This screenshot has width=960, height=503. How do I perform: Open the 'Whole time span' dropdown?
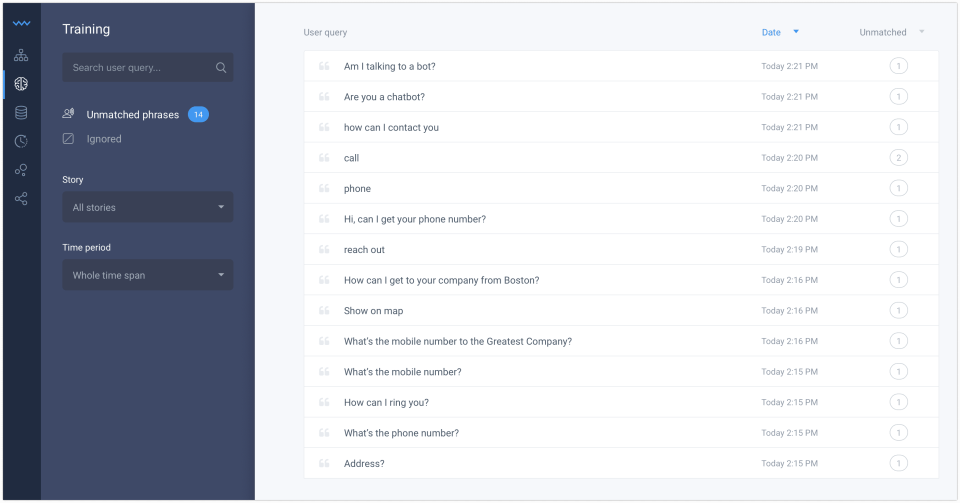click(x=148, y=275)
